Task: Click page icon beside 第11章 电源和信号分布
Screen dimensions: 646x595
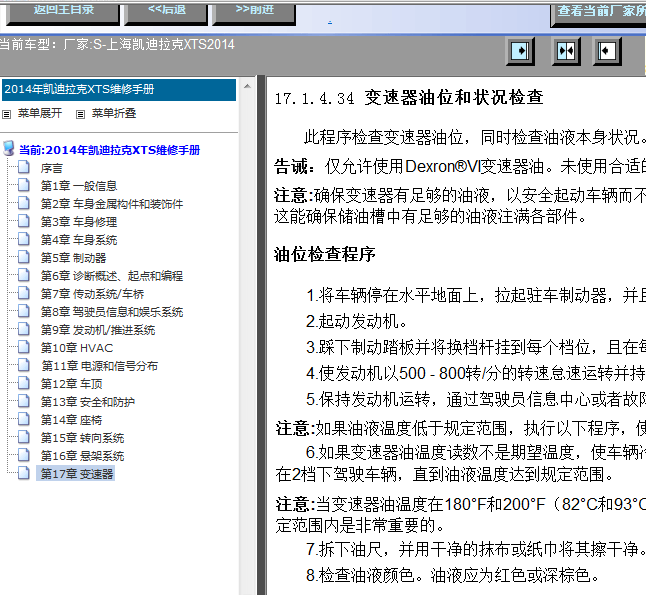Action: [24, 365]
